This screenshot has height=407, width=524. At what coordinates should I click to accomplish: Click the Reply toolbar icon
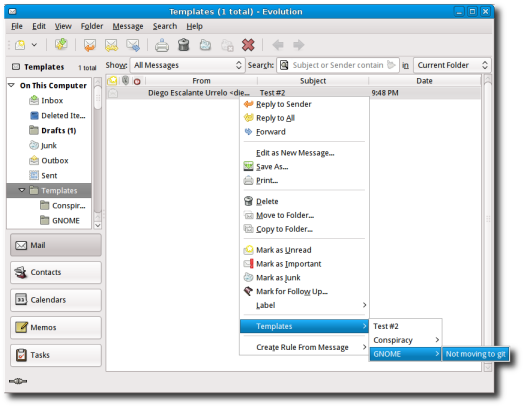tap(90, 45)
